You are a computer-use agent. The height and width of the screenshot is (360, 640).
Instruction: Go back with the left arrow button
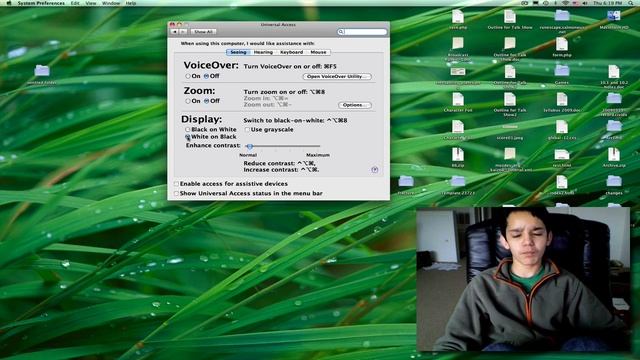(x=174, y=31)
